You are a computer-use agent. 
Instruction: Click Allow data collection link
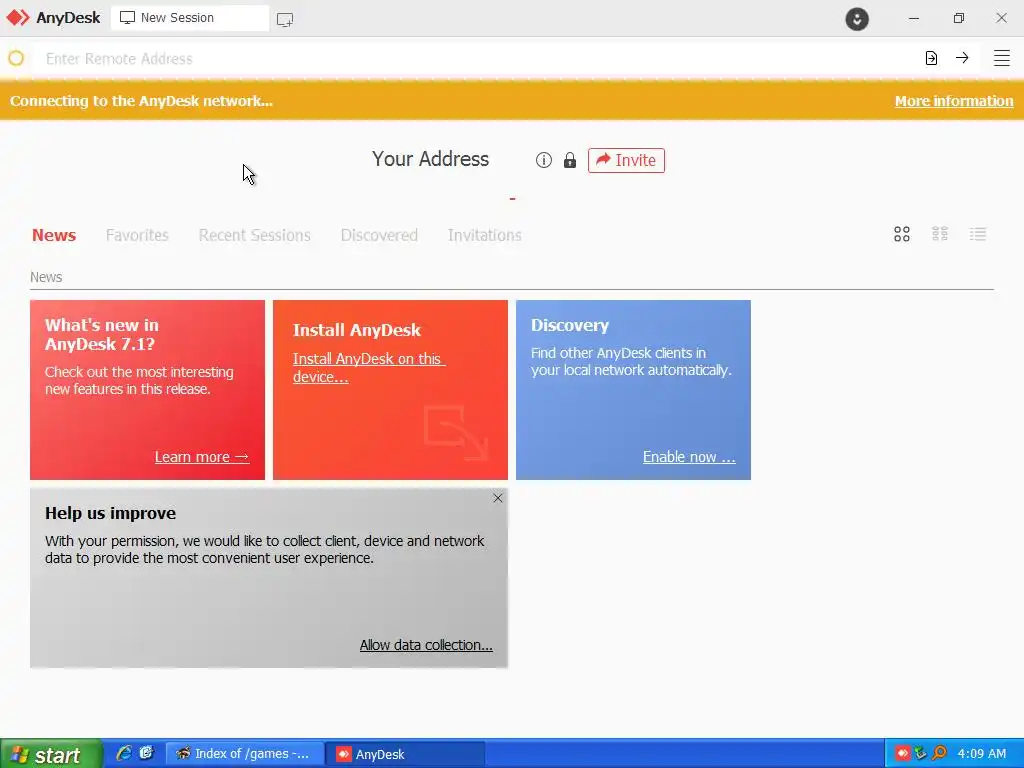click(426, 645)
